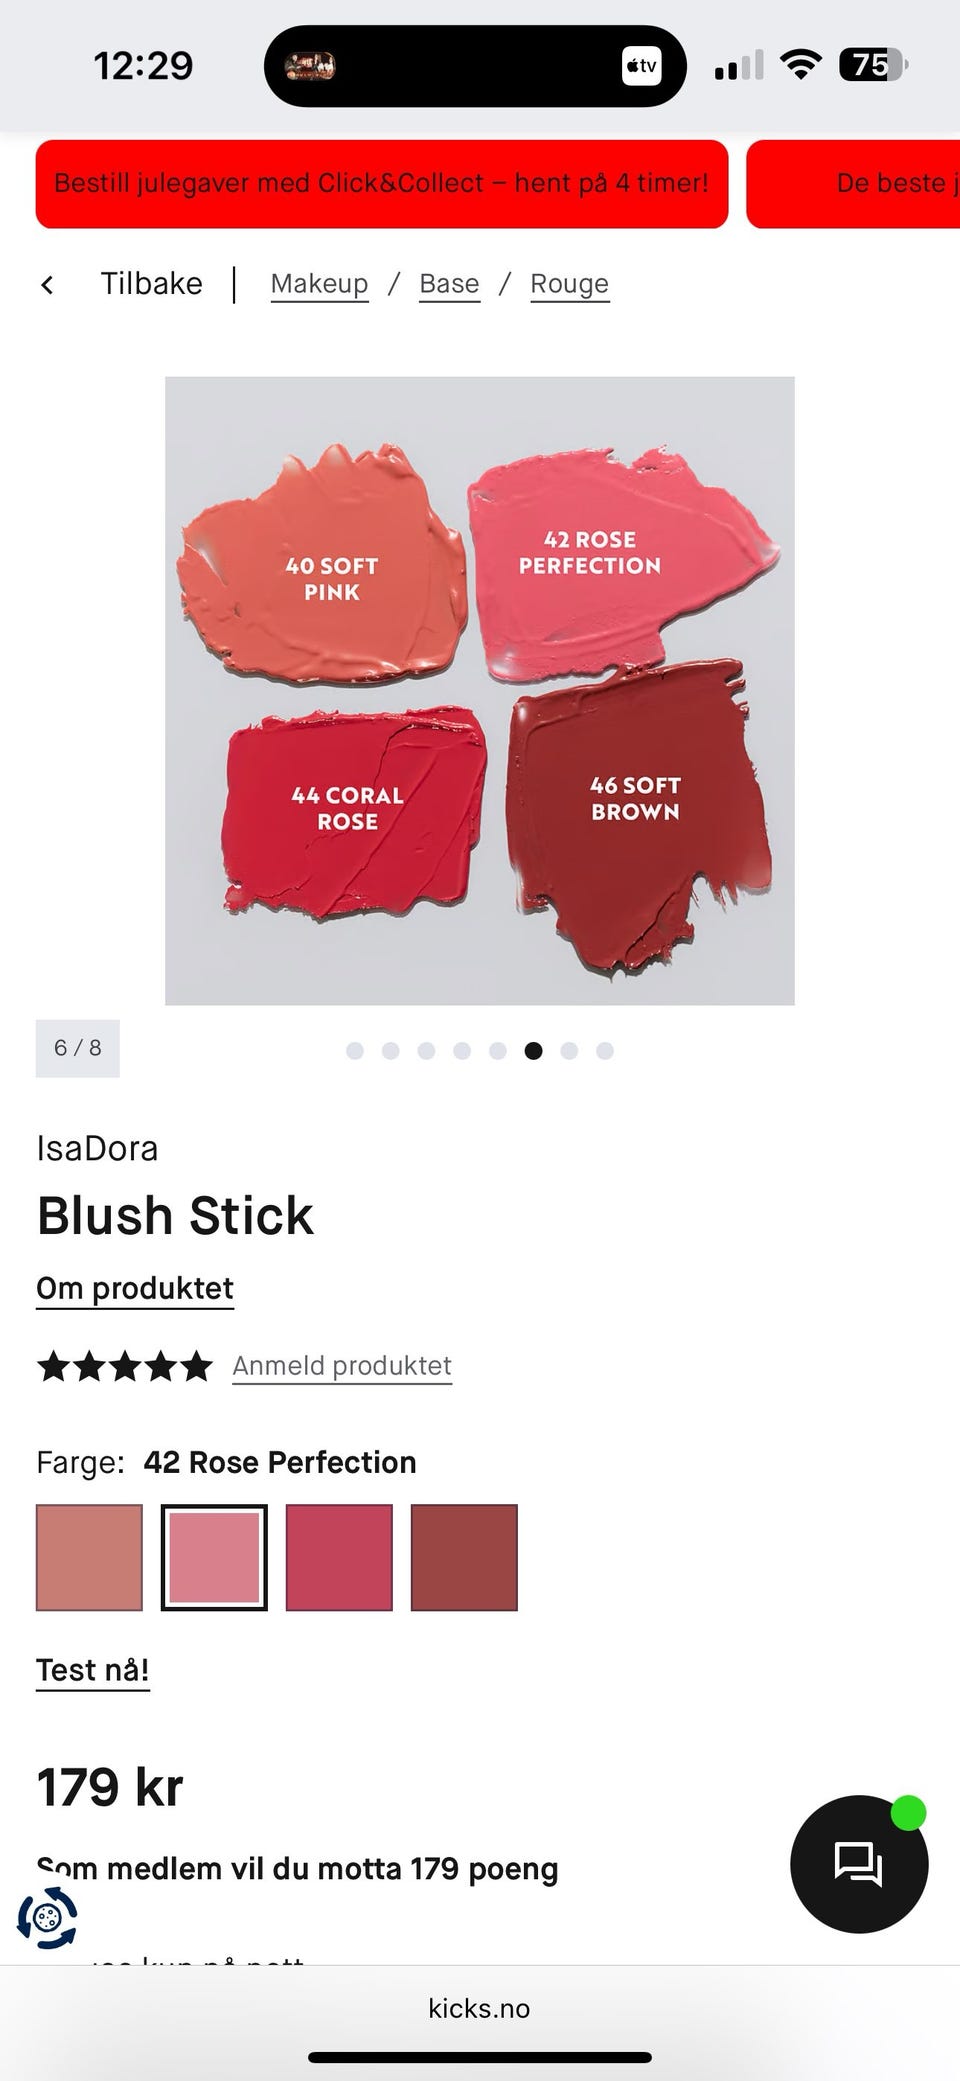960x2081 pixels.
Task: Click the five-star rating icons
Action: (x=125, y=1366)
